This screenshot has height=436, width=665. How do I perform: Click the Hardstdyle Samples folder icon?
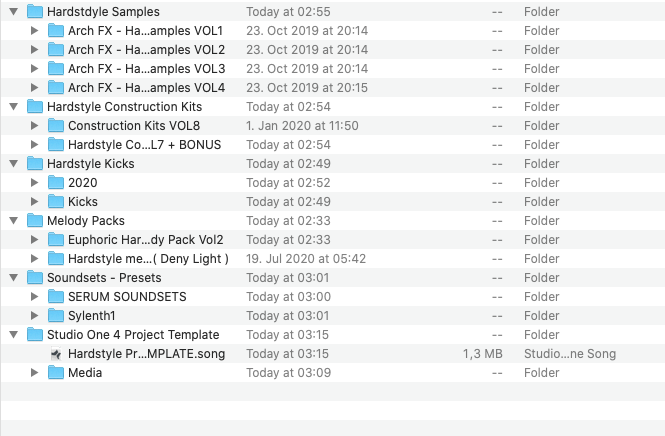pos(34,11)
